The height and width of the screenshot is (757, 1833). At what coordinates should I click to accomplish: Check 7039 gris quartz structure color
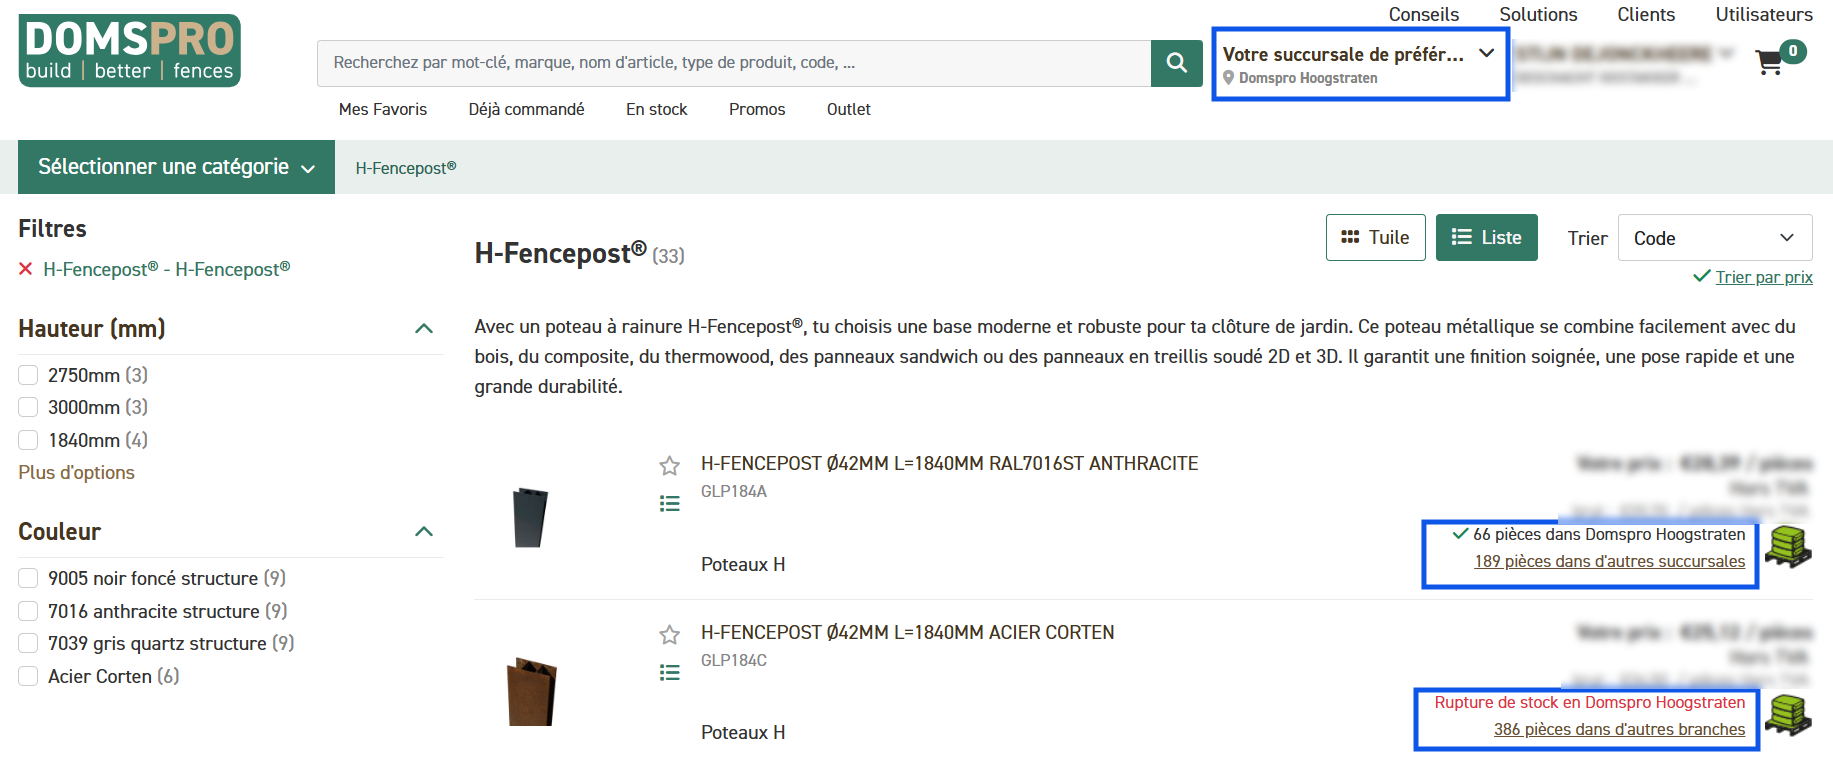pos(28,643)
